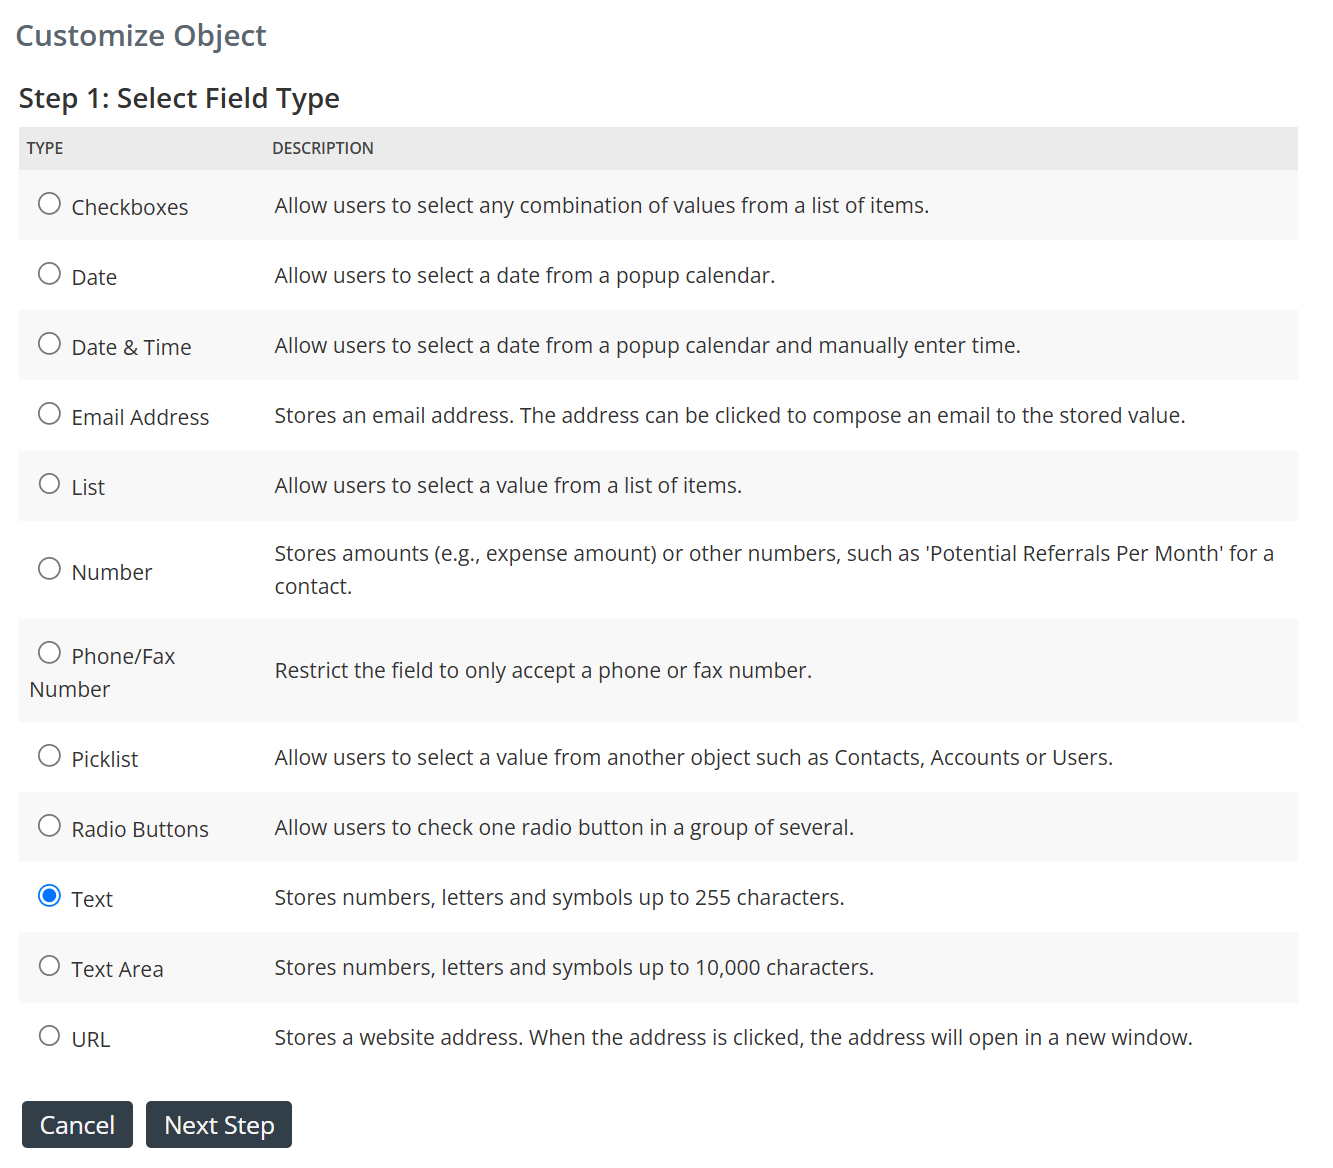Click the 'URL' label text
1333x1168 pixels.
91,1039
